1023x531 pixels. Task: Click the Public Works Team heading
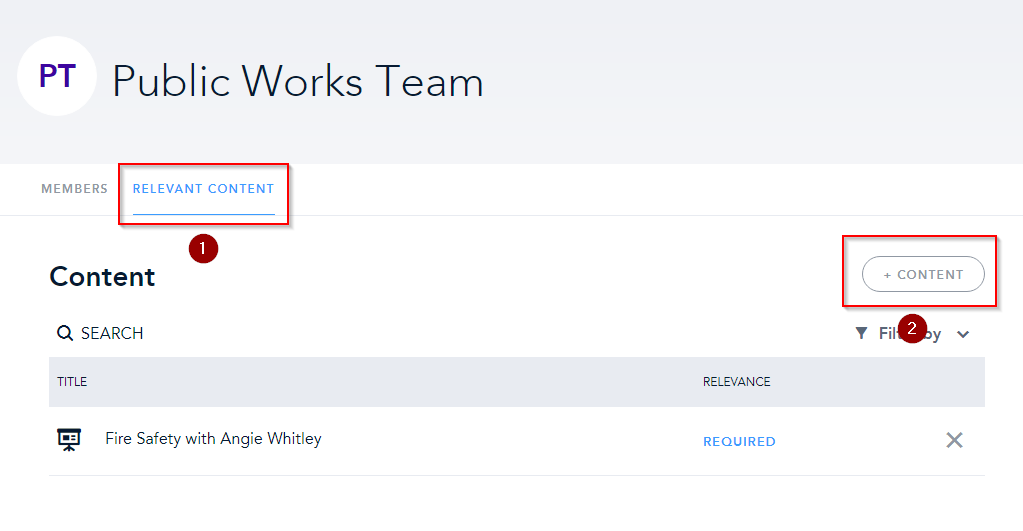click(x=298, y=81)
